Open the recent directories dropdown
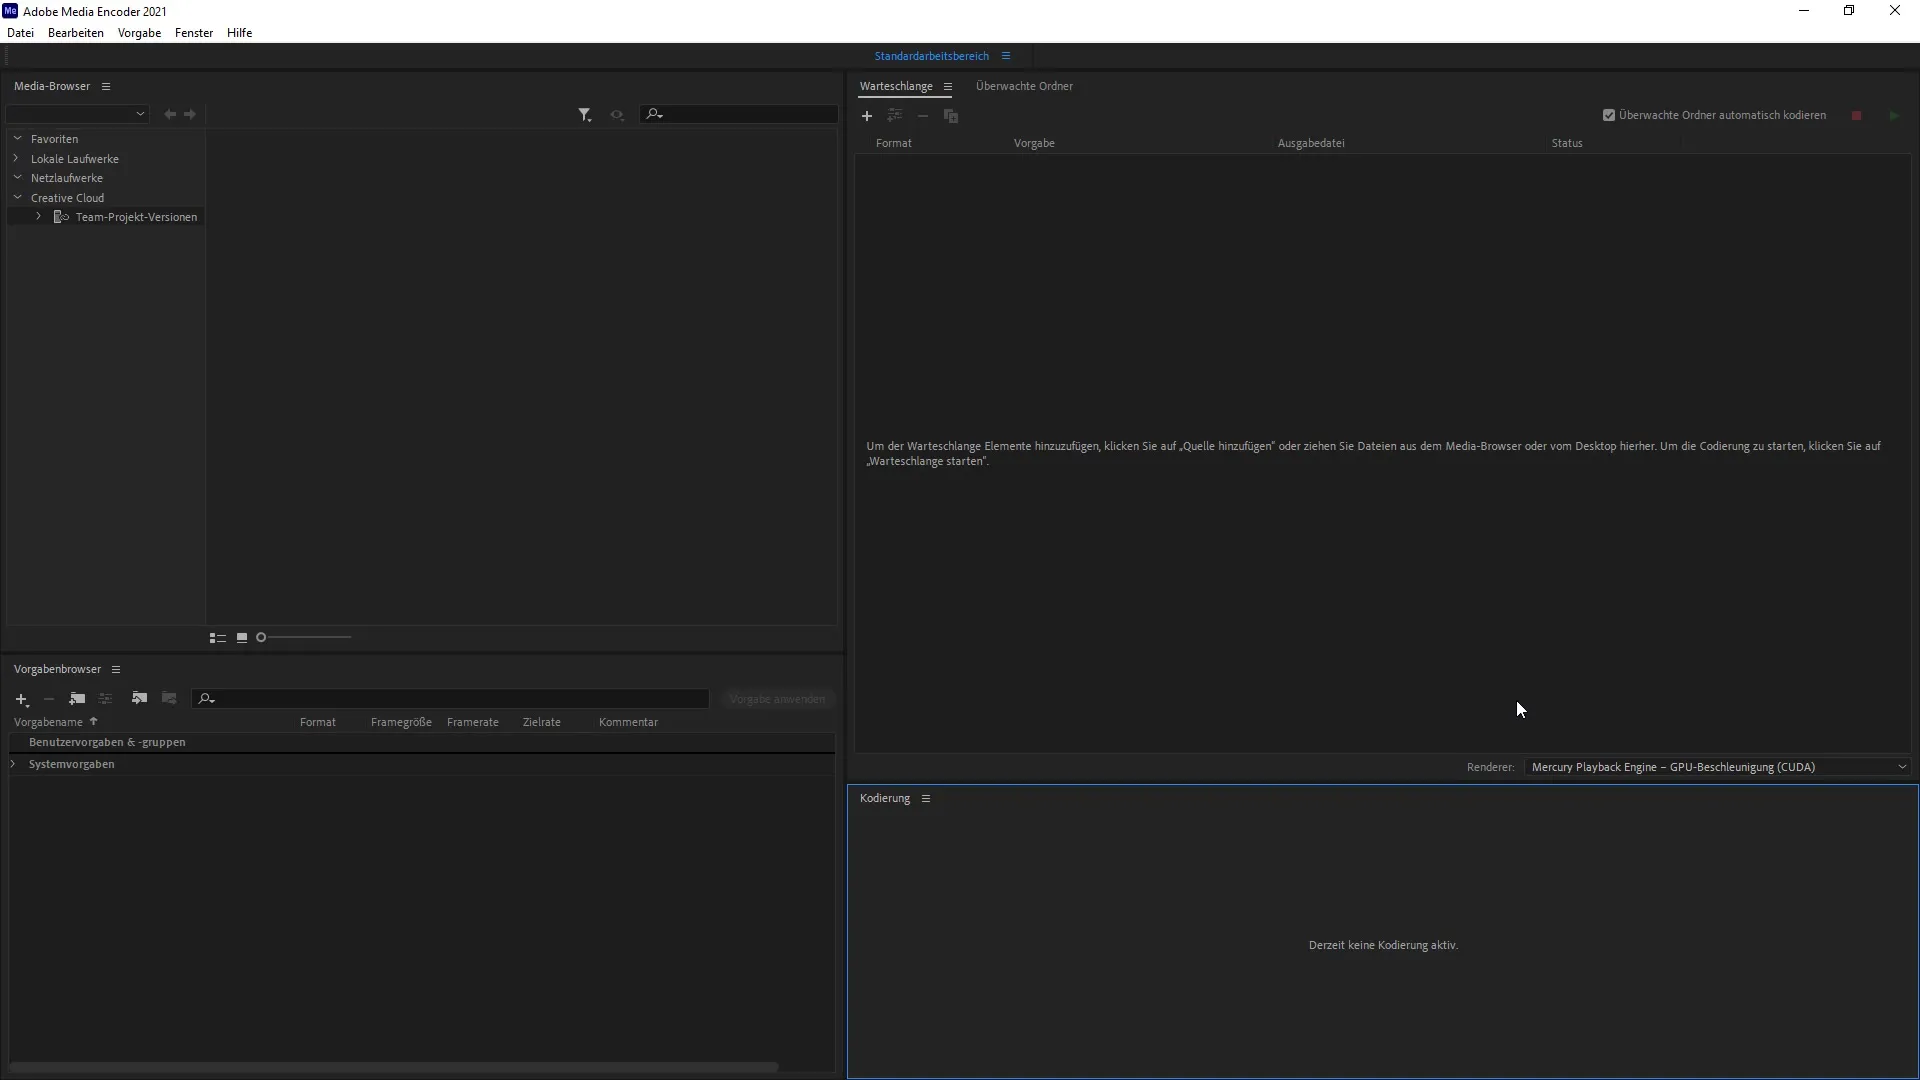The height and width of the screenshot is (1080, 1920). coord(78,114)
